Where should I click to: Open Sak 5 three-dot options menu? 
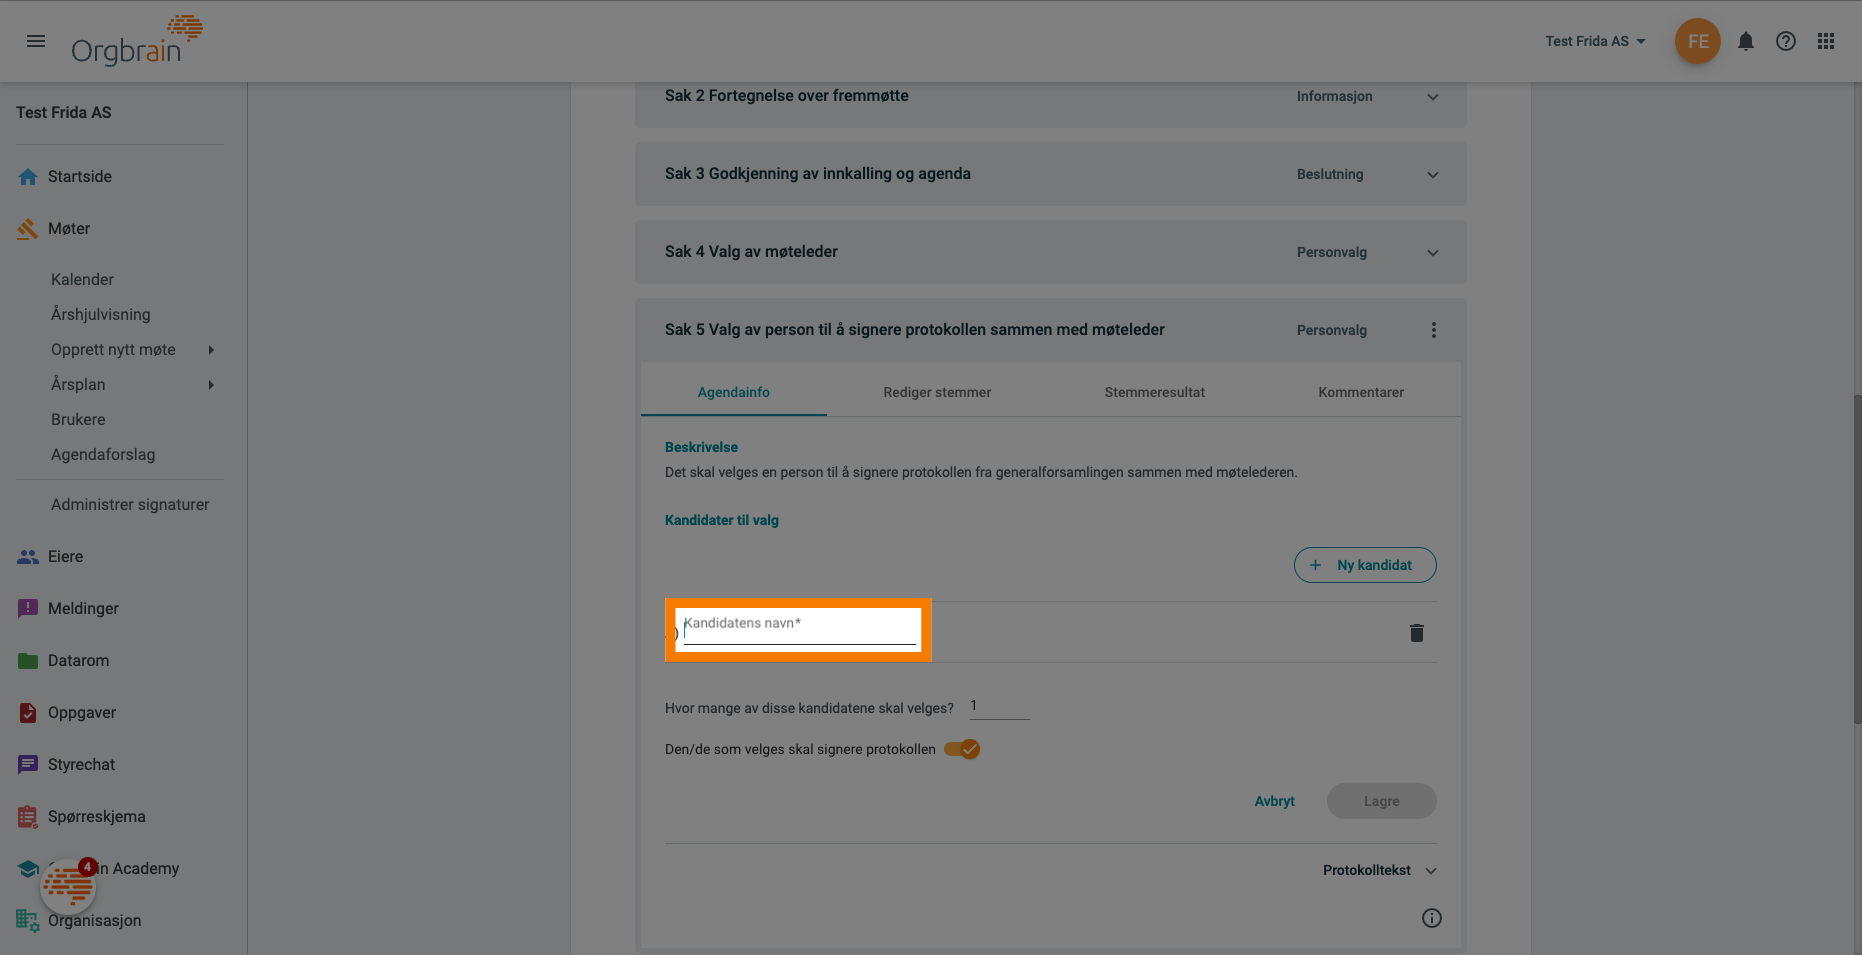point(1434,330)
